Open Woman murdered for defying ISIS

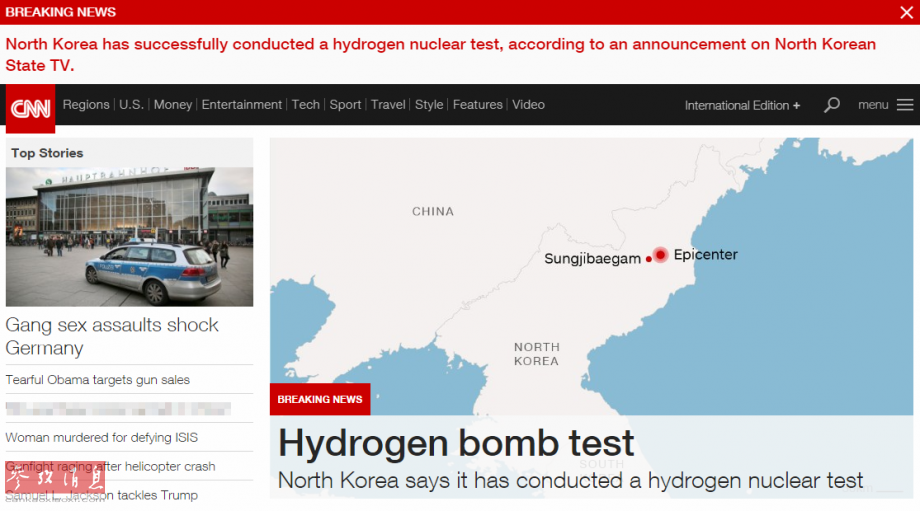click(102, 438)
